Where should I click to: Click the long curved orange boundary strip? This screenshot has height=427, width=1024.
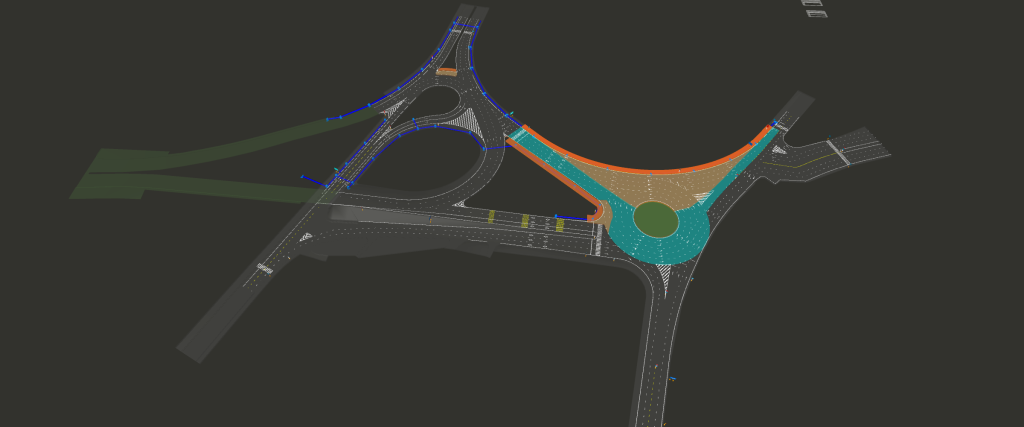[640, 168]
